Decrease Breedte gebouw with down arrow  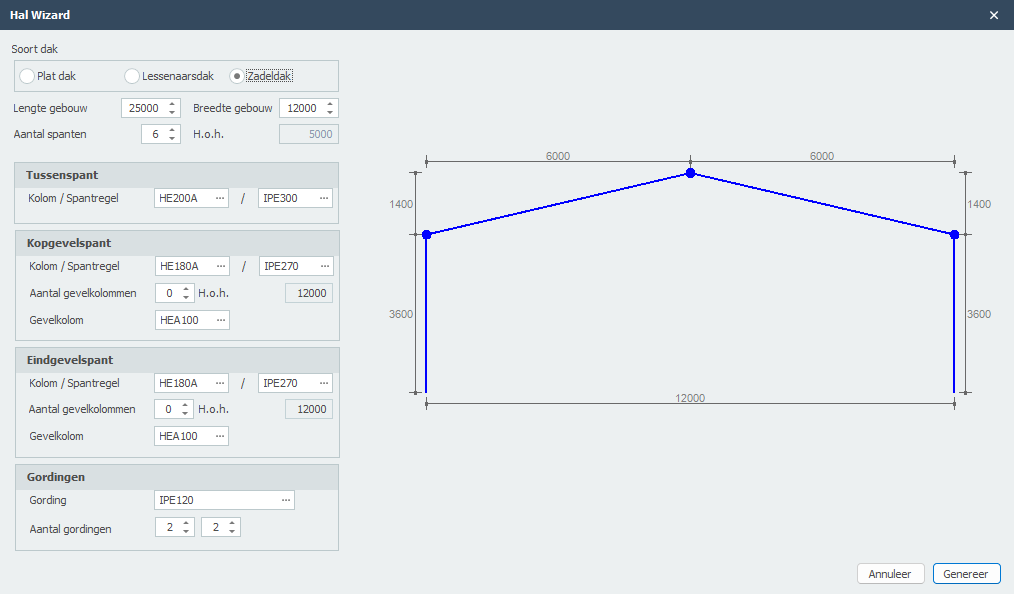click(331, 113)
